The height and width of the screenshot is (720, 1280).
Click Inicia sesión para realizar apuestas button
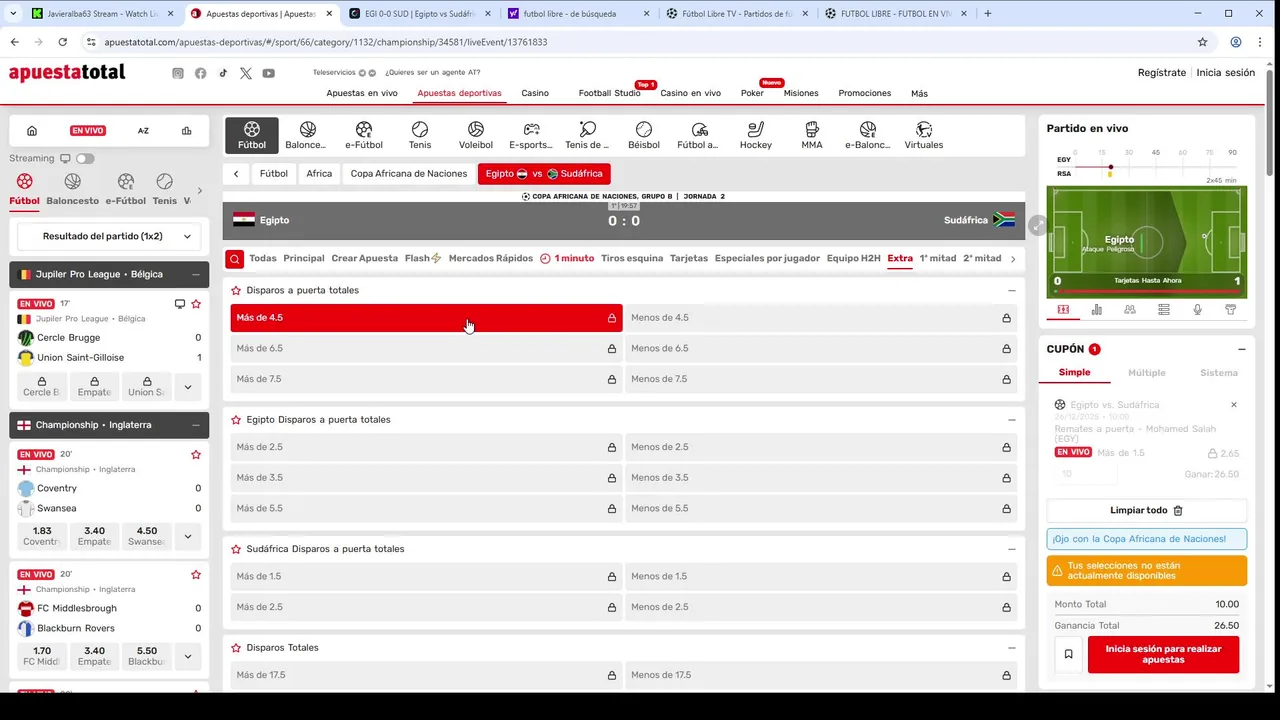click(x=1163, y=654)
